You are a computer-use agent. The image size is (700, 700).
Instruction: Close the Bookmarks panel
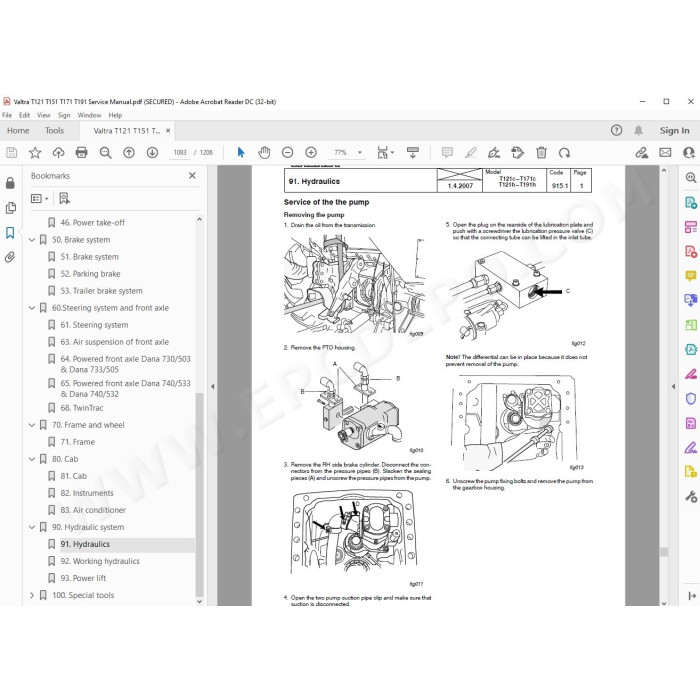click(192, 175)
